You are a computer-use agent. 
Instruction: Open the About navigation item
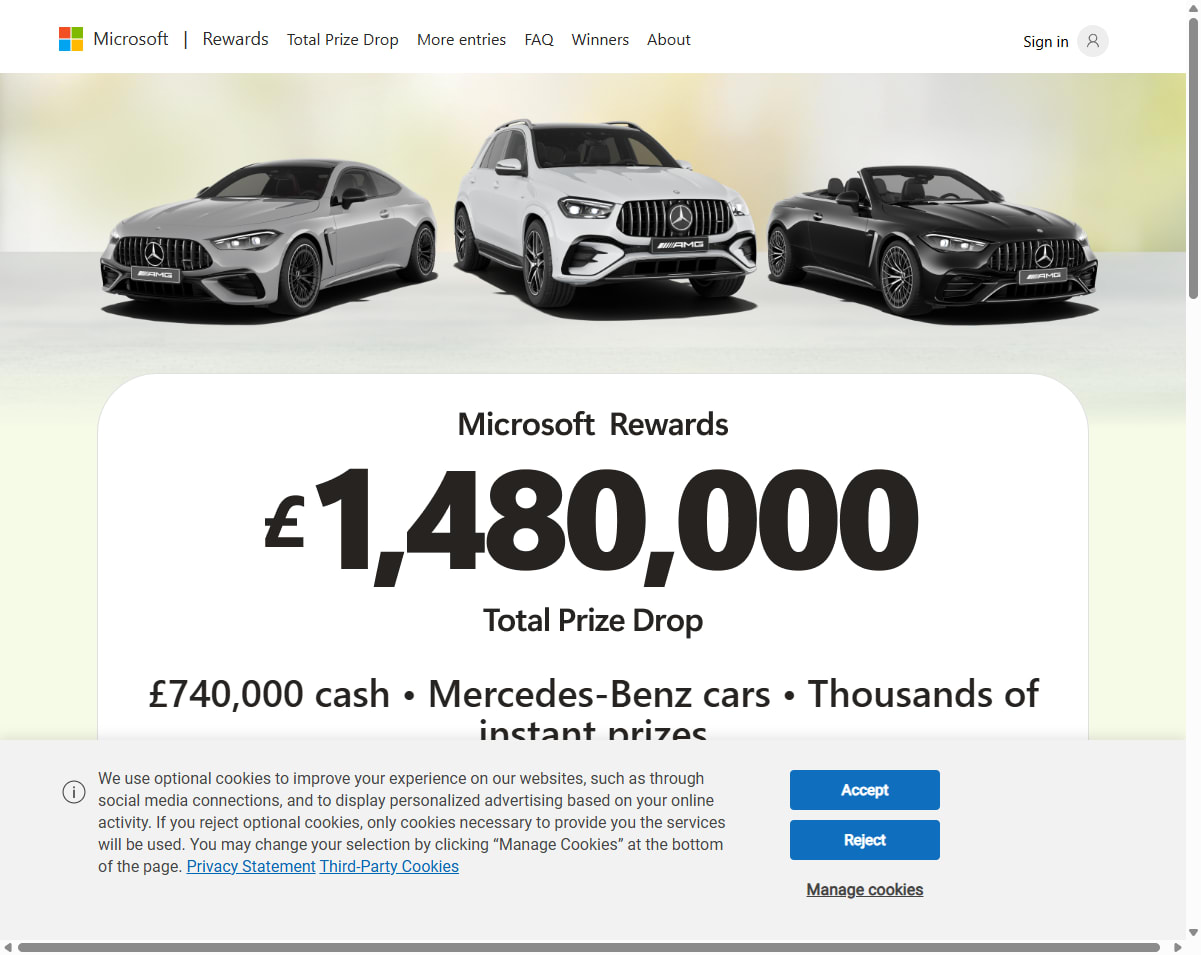click(x=669, y=40)
